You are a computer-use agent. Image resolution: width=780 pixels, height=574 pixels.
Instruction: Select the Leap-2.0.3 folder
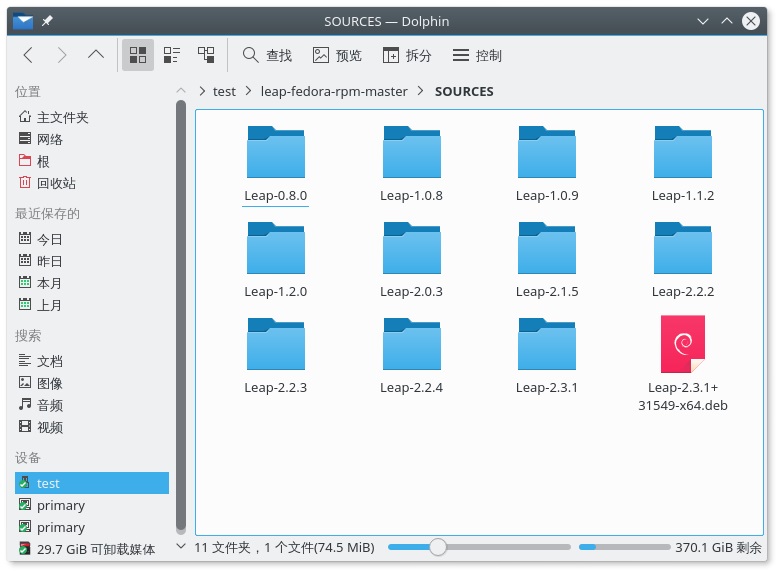pos(411,260)
